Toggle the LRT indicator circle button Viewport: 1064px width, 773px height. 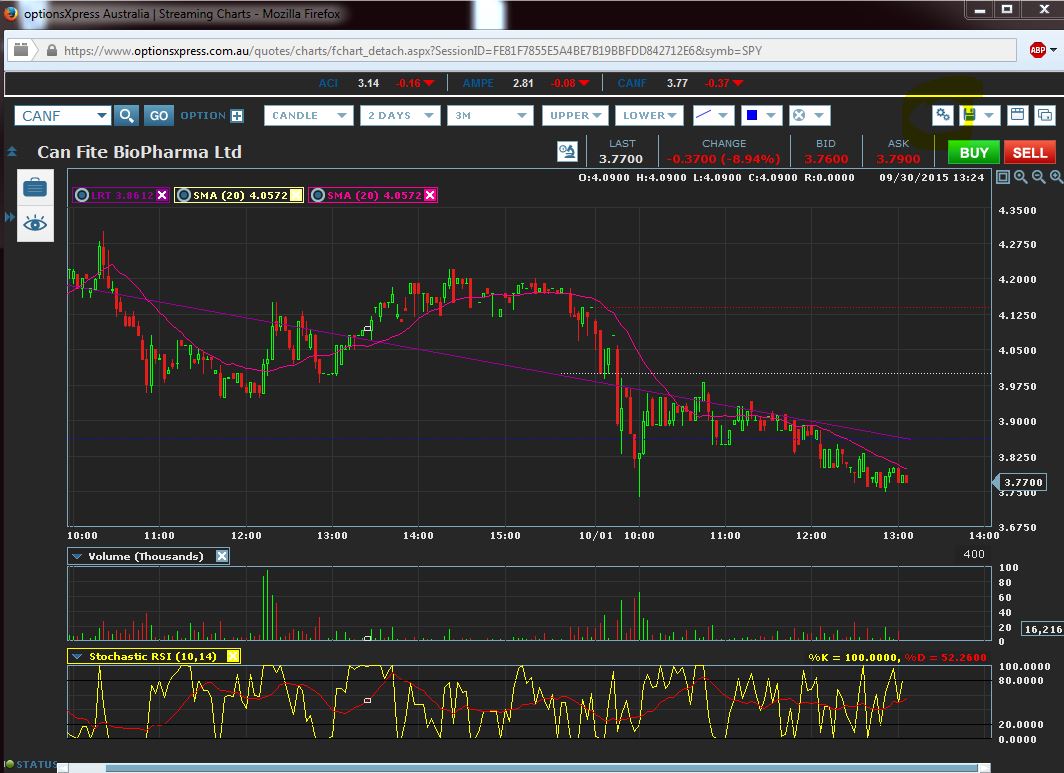tap(82, 195)
